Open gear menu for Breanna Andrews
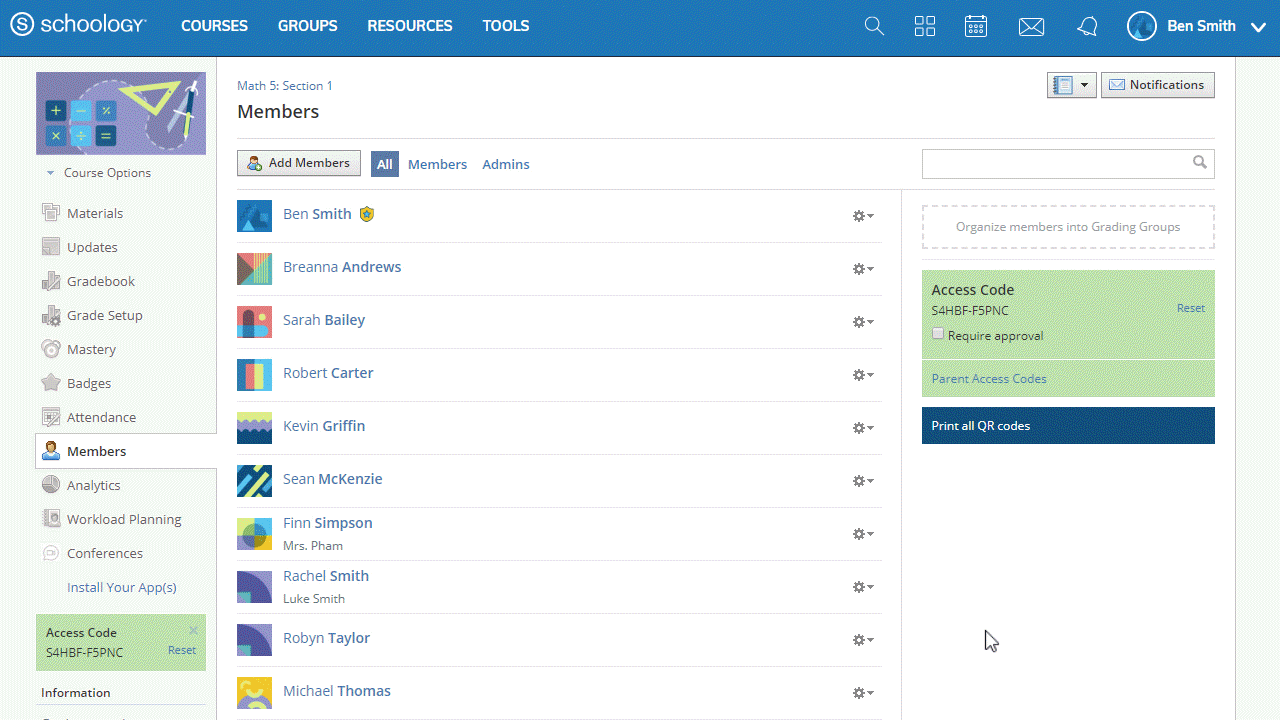This screenshot has width=1280, height=720. (862, 269)
